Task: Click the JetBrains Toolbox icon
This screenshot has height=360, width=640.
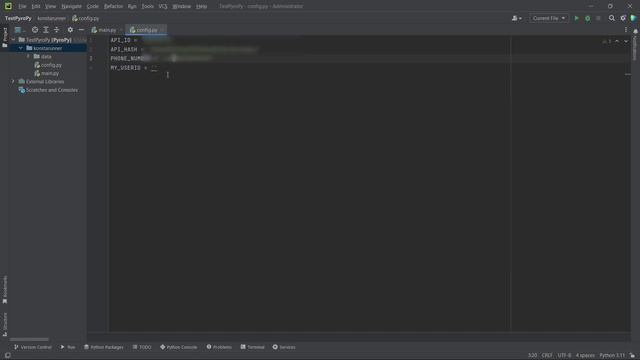Action: click(x=633, y=18)
